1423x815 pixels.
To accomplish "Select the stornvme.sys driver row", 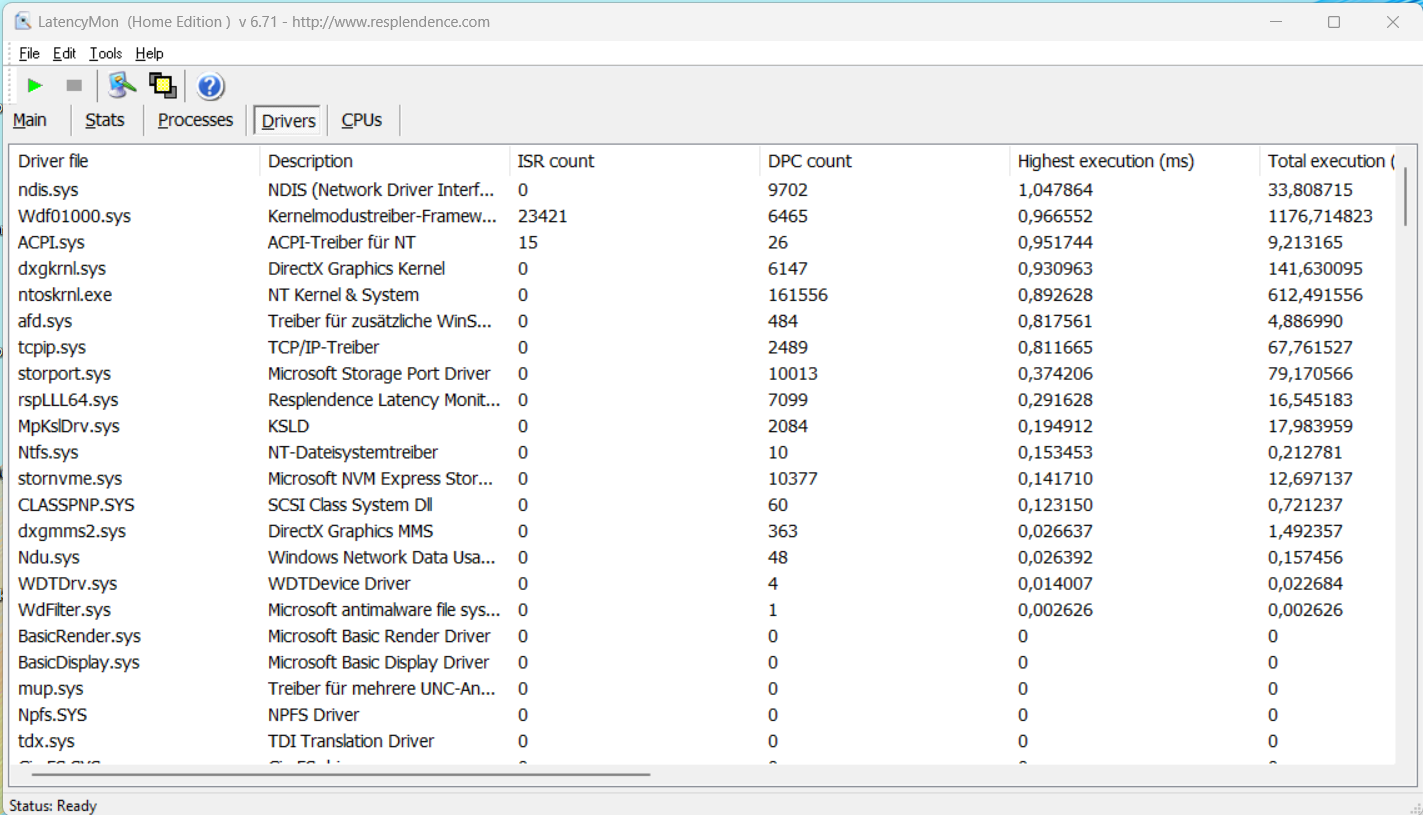I will [702, 479].
